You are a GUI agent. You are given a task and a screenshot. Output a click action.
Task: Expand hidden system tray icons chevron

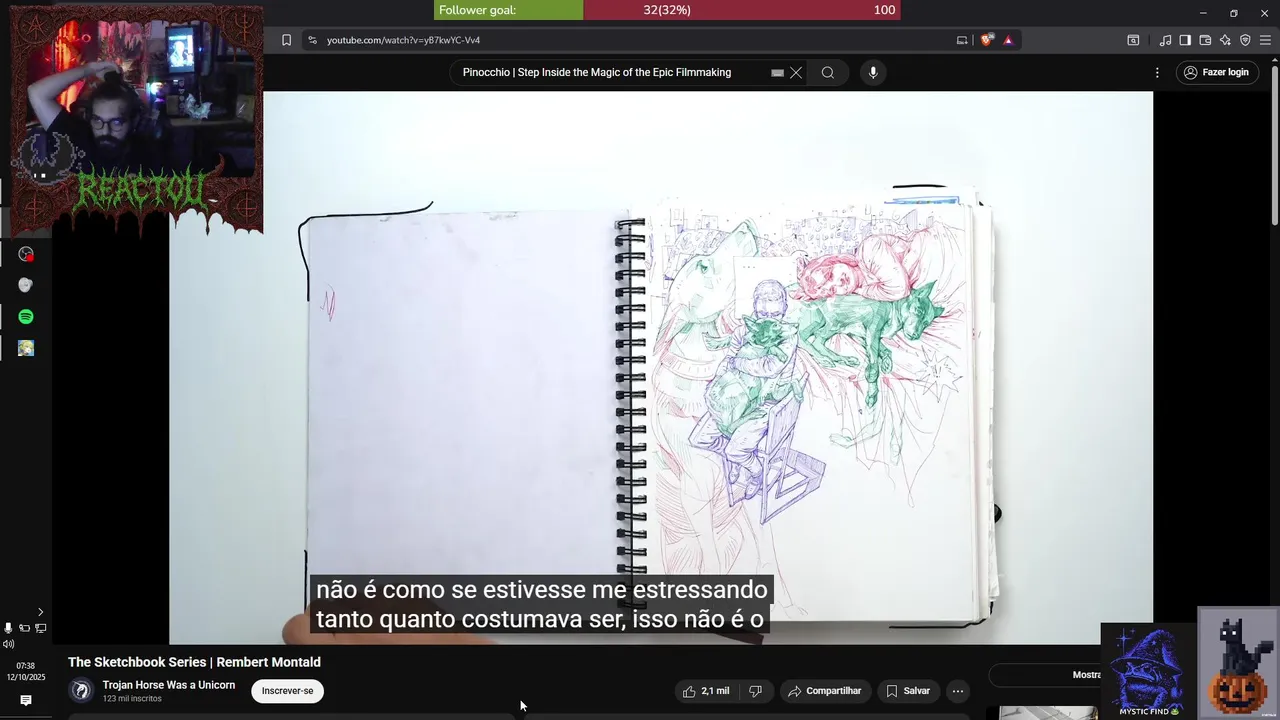40,612
